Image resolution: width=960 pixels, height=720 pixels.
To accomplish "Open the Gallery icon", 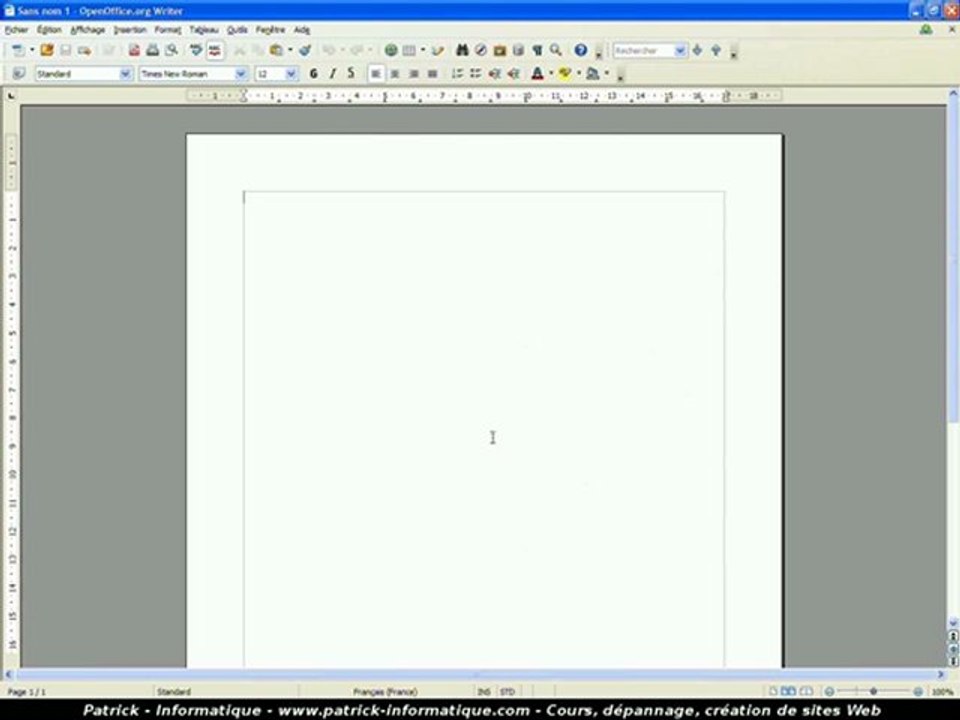I will point(500,51).
